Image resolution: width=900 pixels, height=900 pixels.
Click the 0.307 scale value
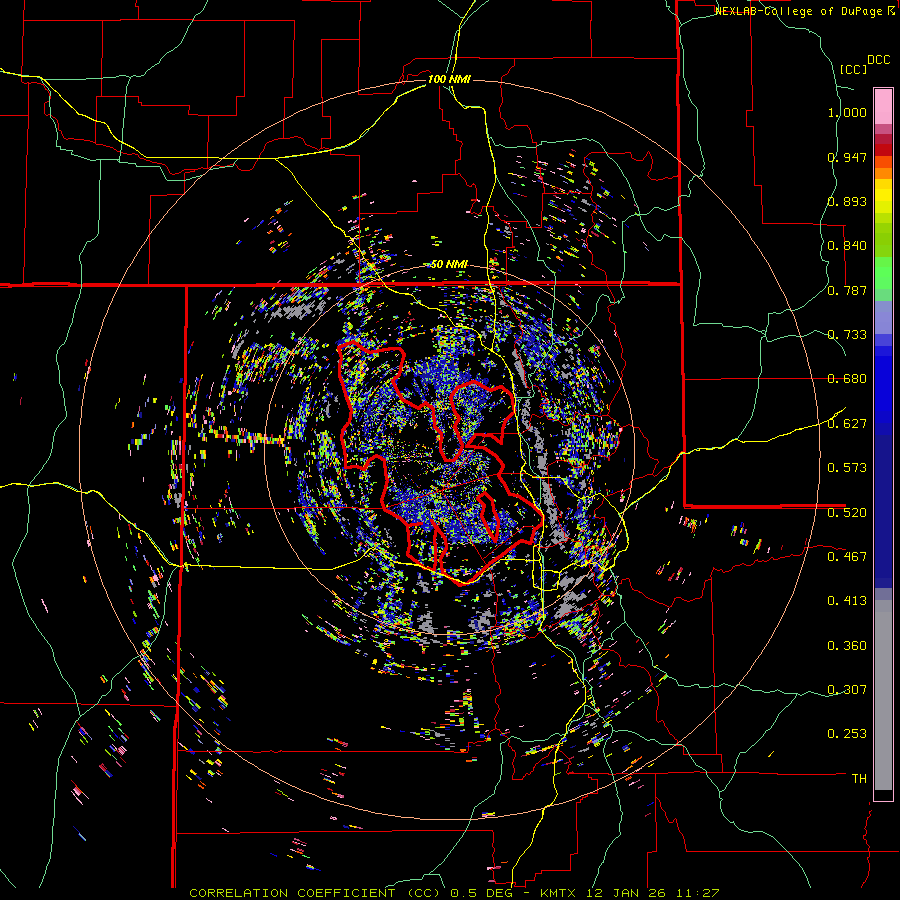pos(847,689)
